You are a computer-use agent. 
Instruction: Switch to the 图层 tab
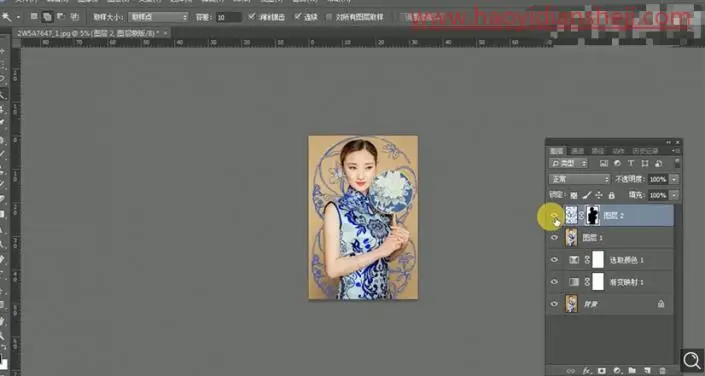pyautogui.click(x=557, y=151)
